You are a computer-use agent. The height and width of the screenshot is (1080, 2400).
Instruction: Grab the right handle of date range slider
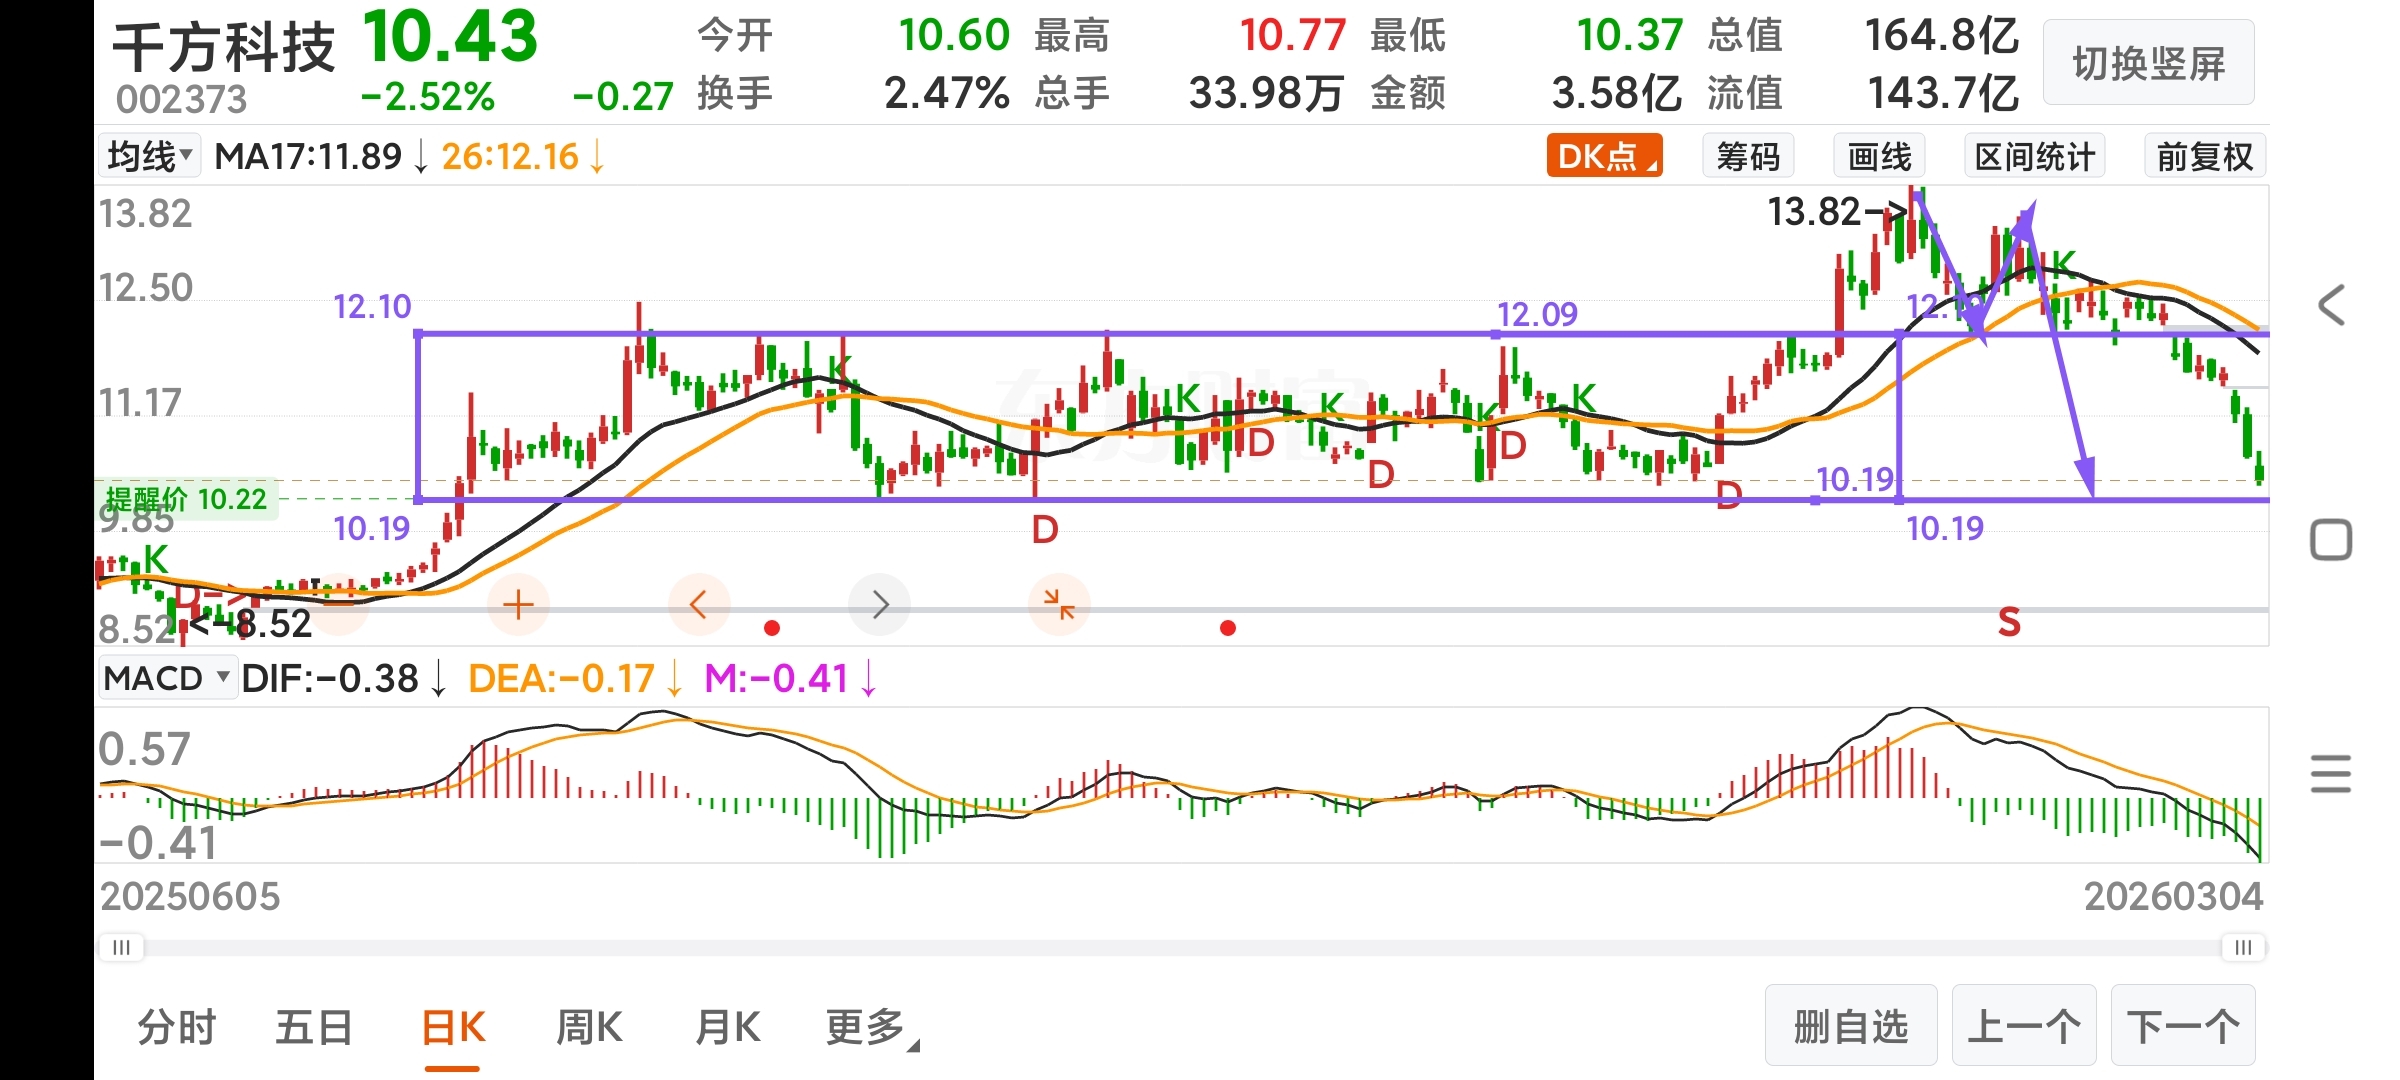(x=2243, y=947)
